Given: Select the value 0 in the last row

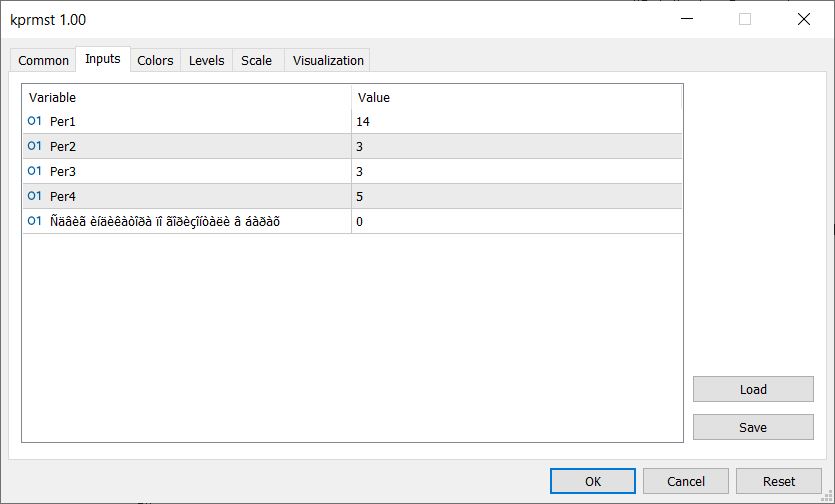Looking at the screenshot, I should coord(516,221).
